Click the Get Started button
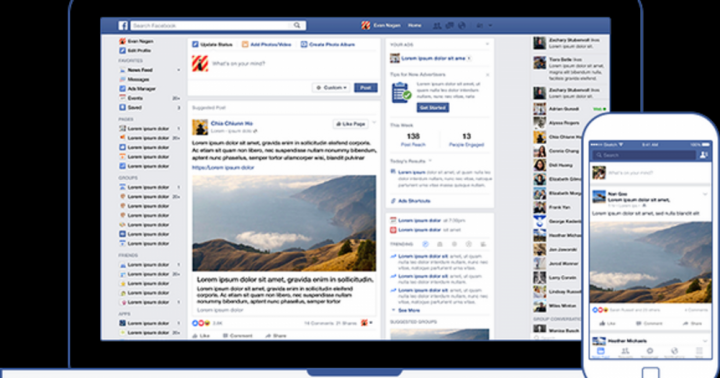This screenshot has height=378, width=720. 433,107
